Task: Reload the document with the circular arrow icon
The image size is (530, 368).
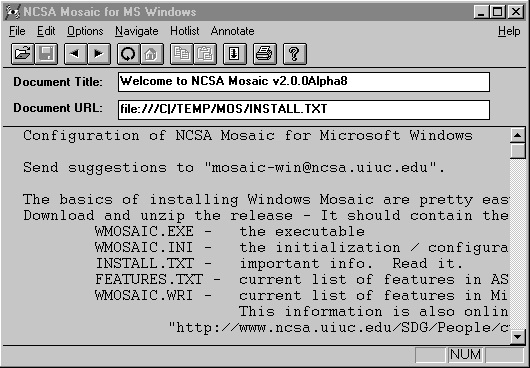Action: click(128, 54)
